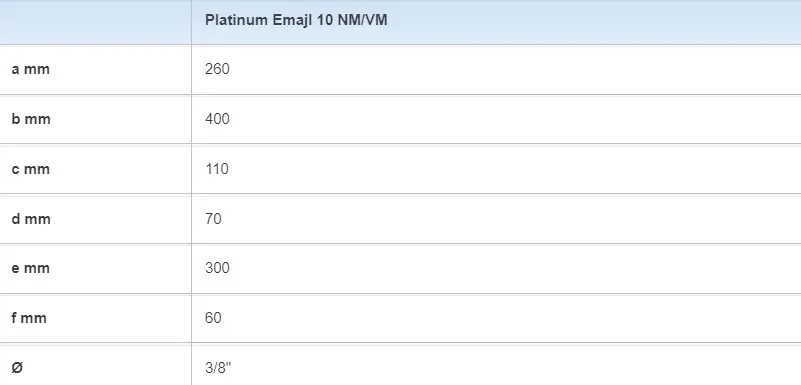This screenshot has height=385, width=801.
Task: Select the 'e mm' row label
Action: (x=31, y=268)
